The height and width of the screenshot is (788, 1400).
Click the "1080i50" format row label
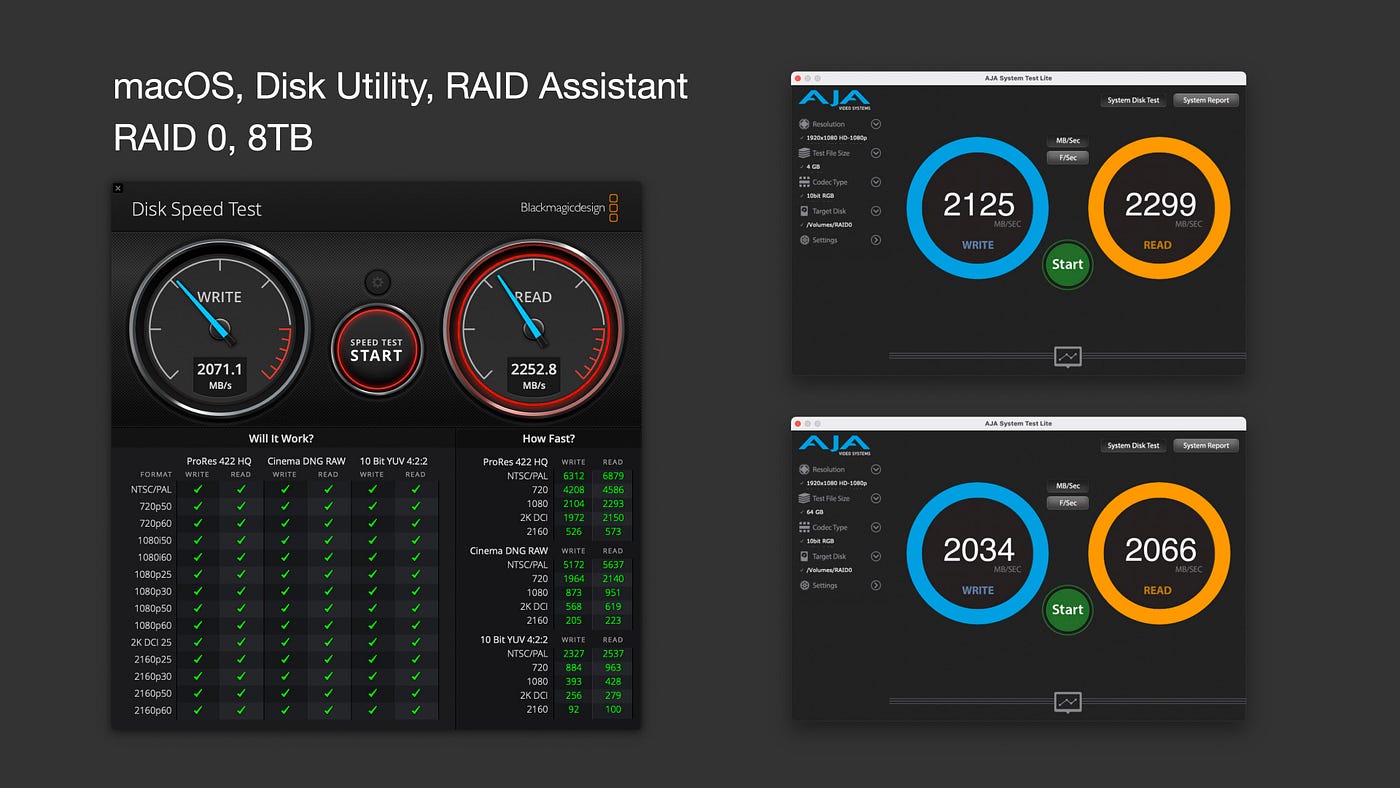[x=155, y=540]
